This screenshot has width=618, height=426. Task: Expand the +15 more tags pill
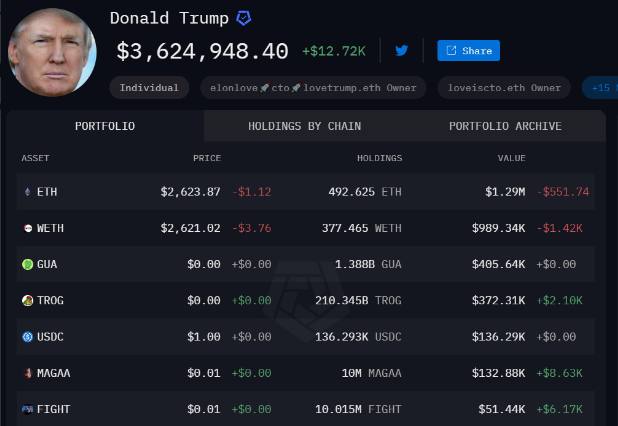[x=600, y=88]
